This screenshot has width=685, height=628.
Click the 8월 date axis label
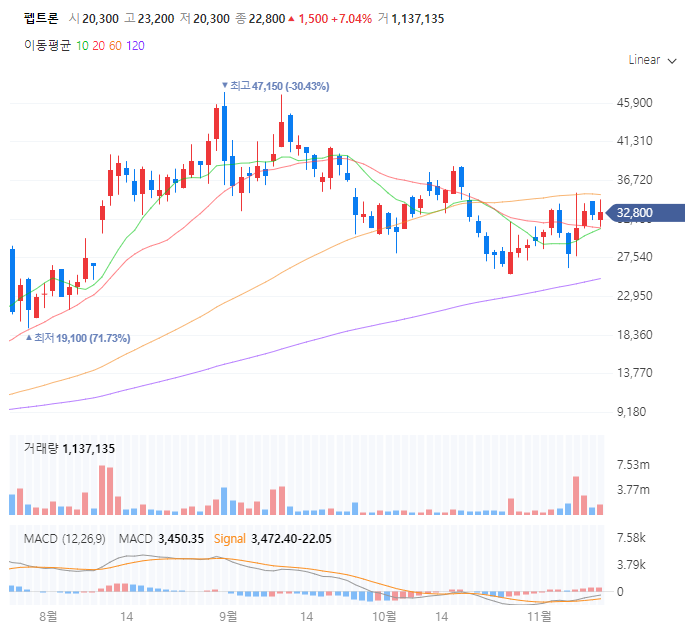click(48, 617)
